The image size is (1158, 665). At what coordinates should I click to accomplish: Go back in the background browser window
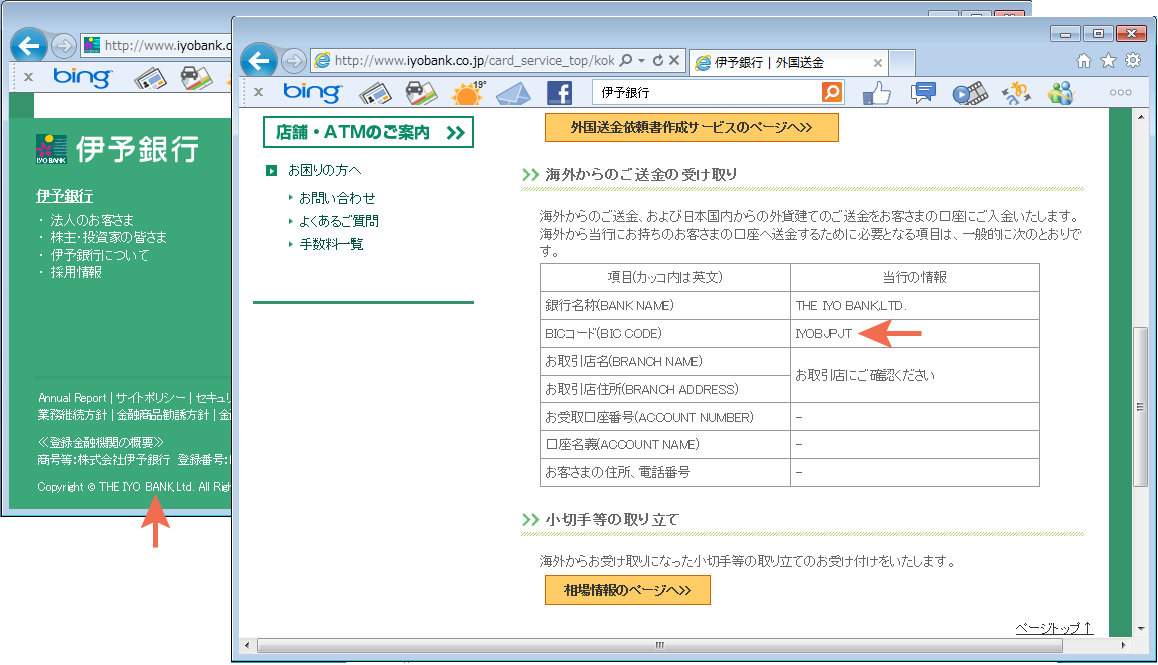click(x=29, y=46)
